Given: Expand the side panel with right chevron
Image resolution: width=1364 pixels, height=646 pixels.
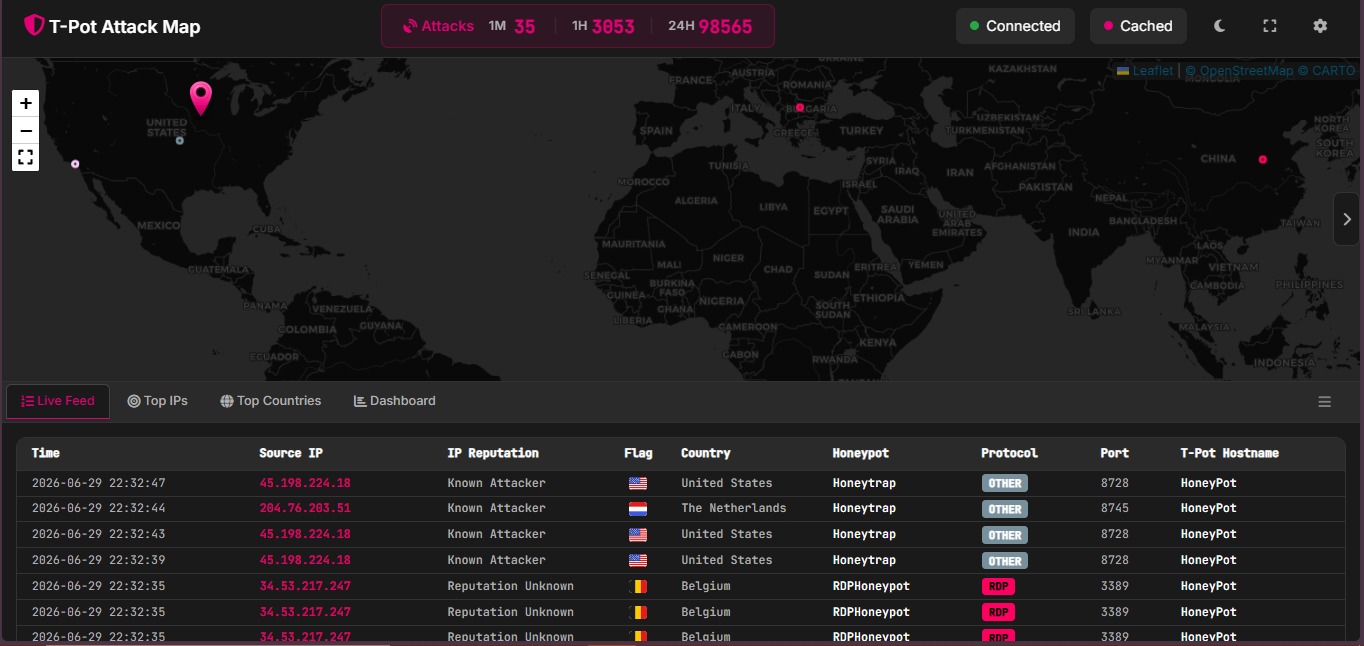Looking at the screenshot, I should coord(1346,219).
